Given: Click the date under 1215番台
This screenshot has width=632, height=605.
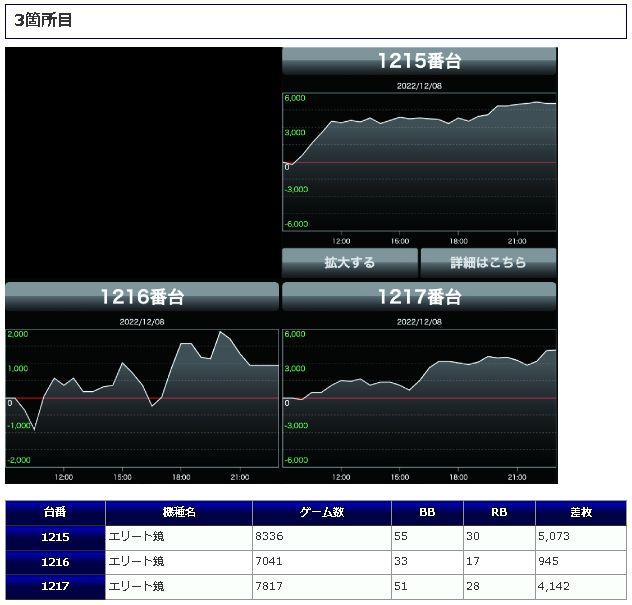Looking at the screenshot, I should pos(419,86).
